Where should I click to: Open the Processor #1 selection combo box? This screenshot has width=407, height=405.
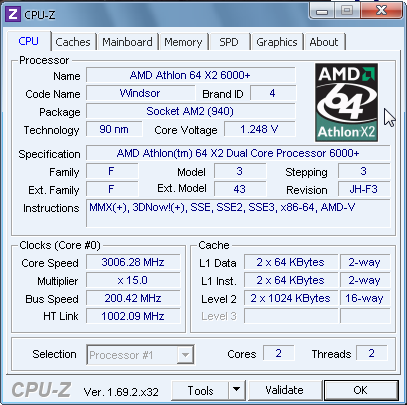[140, 355]
